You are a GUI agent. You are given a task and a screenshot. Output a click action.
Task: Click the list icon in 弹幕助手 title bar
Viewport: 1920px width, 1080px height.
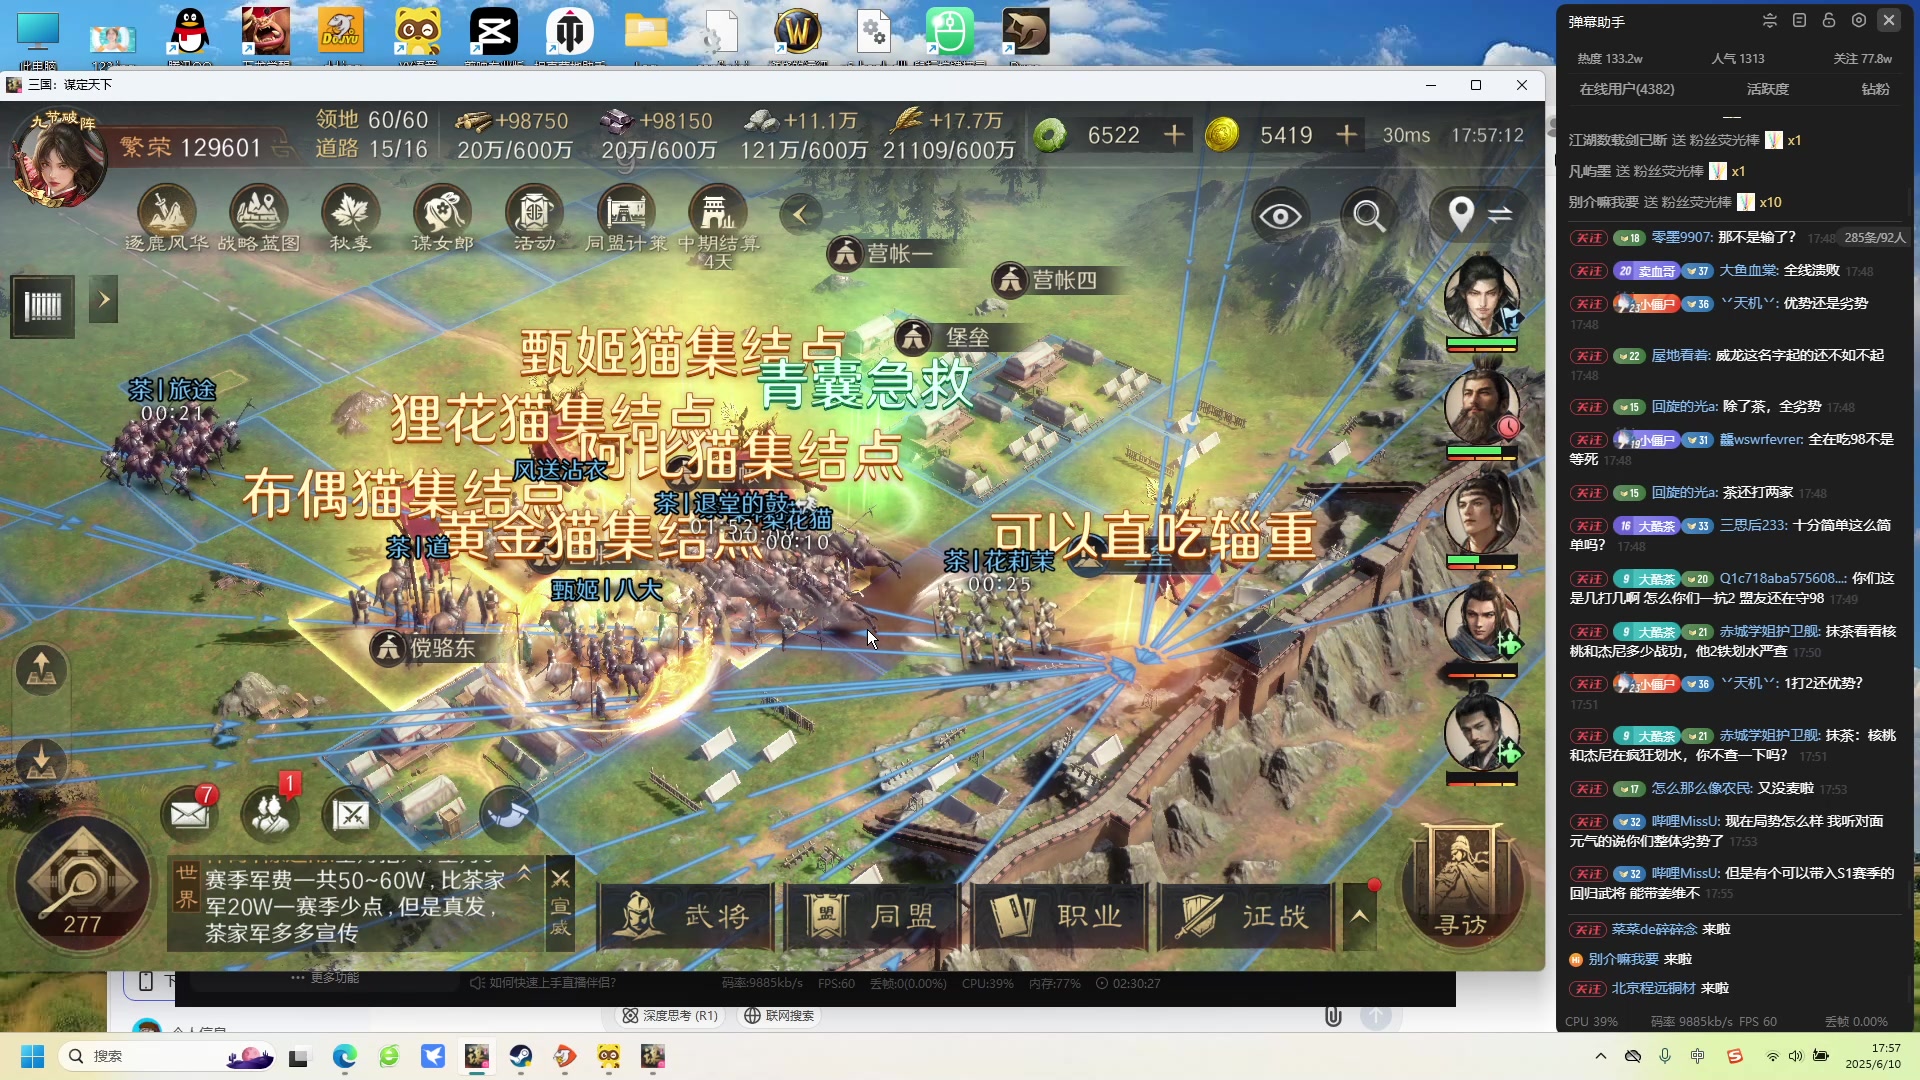coord(1799,20)
